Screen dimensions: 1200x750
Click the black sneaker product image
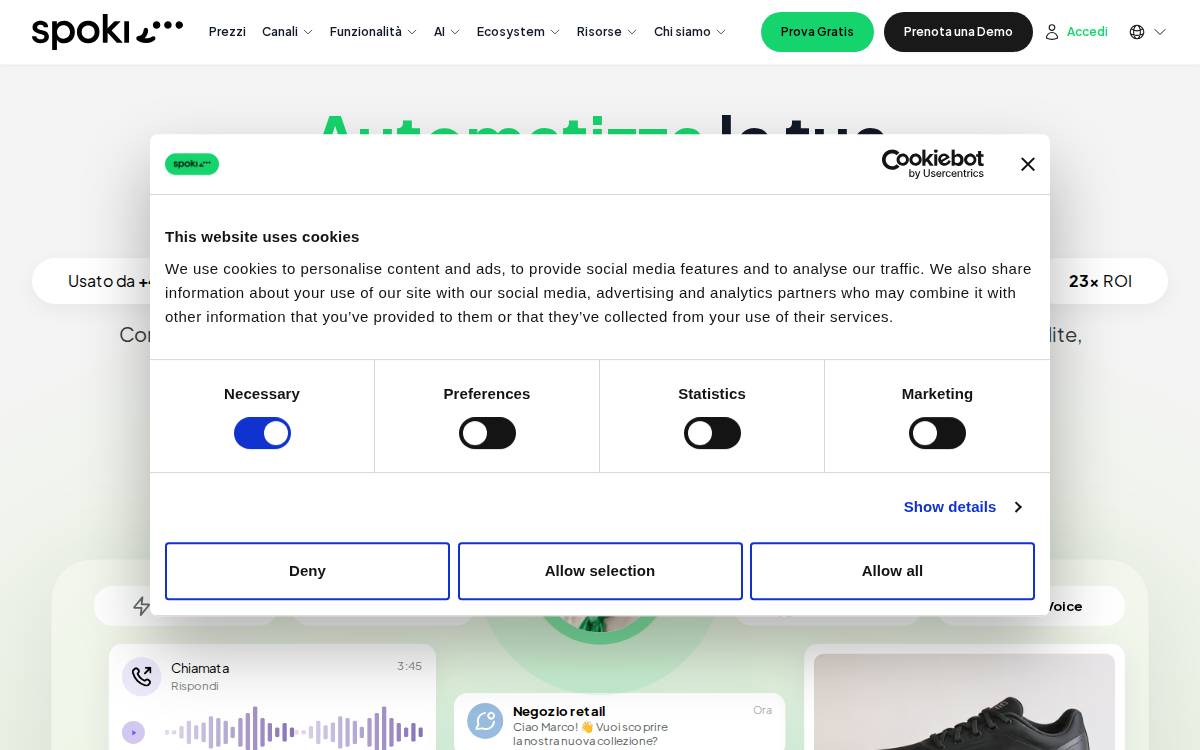tap(964, 702)
